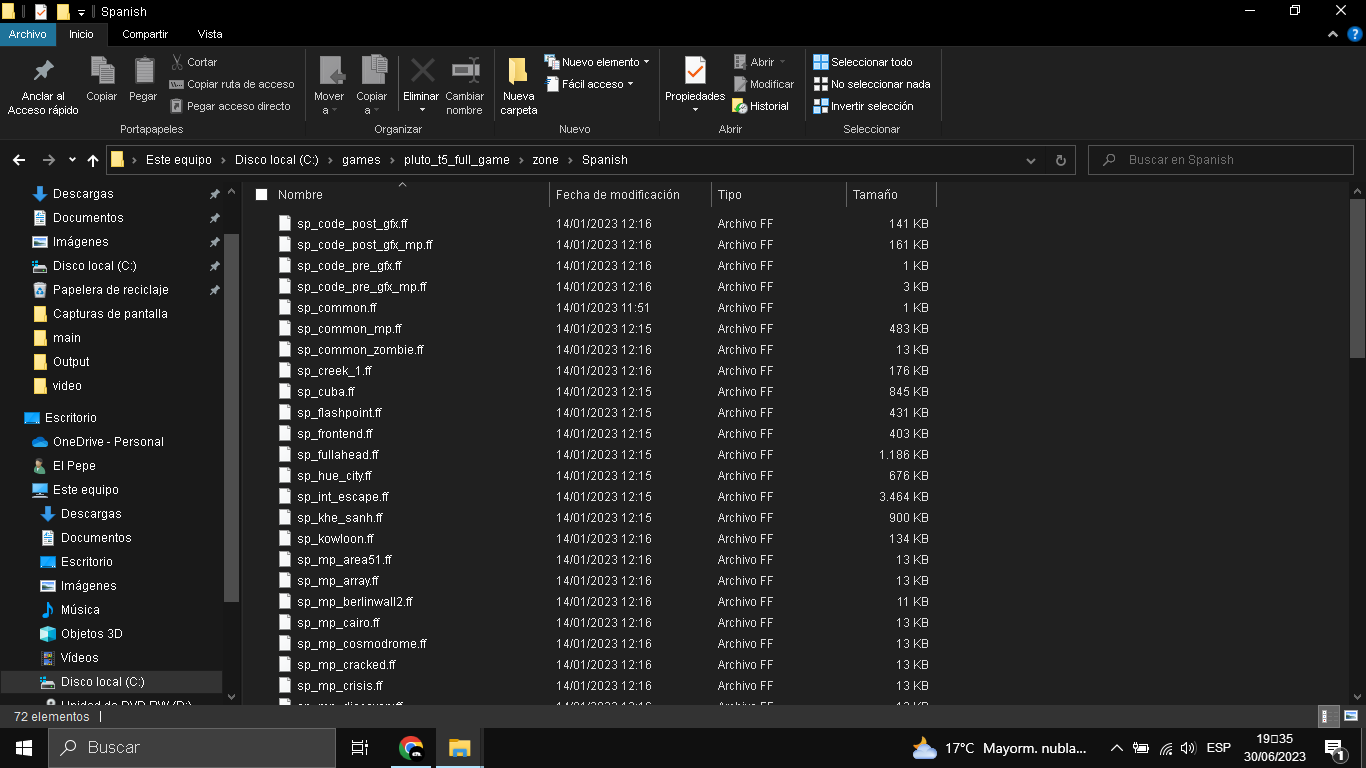1366x768 pixels.
Task: Click Invertir selección
Action: coord(864,106)
